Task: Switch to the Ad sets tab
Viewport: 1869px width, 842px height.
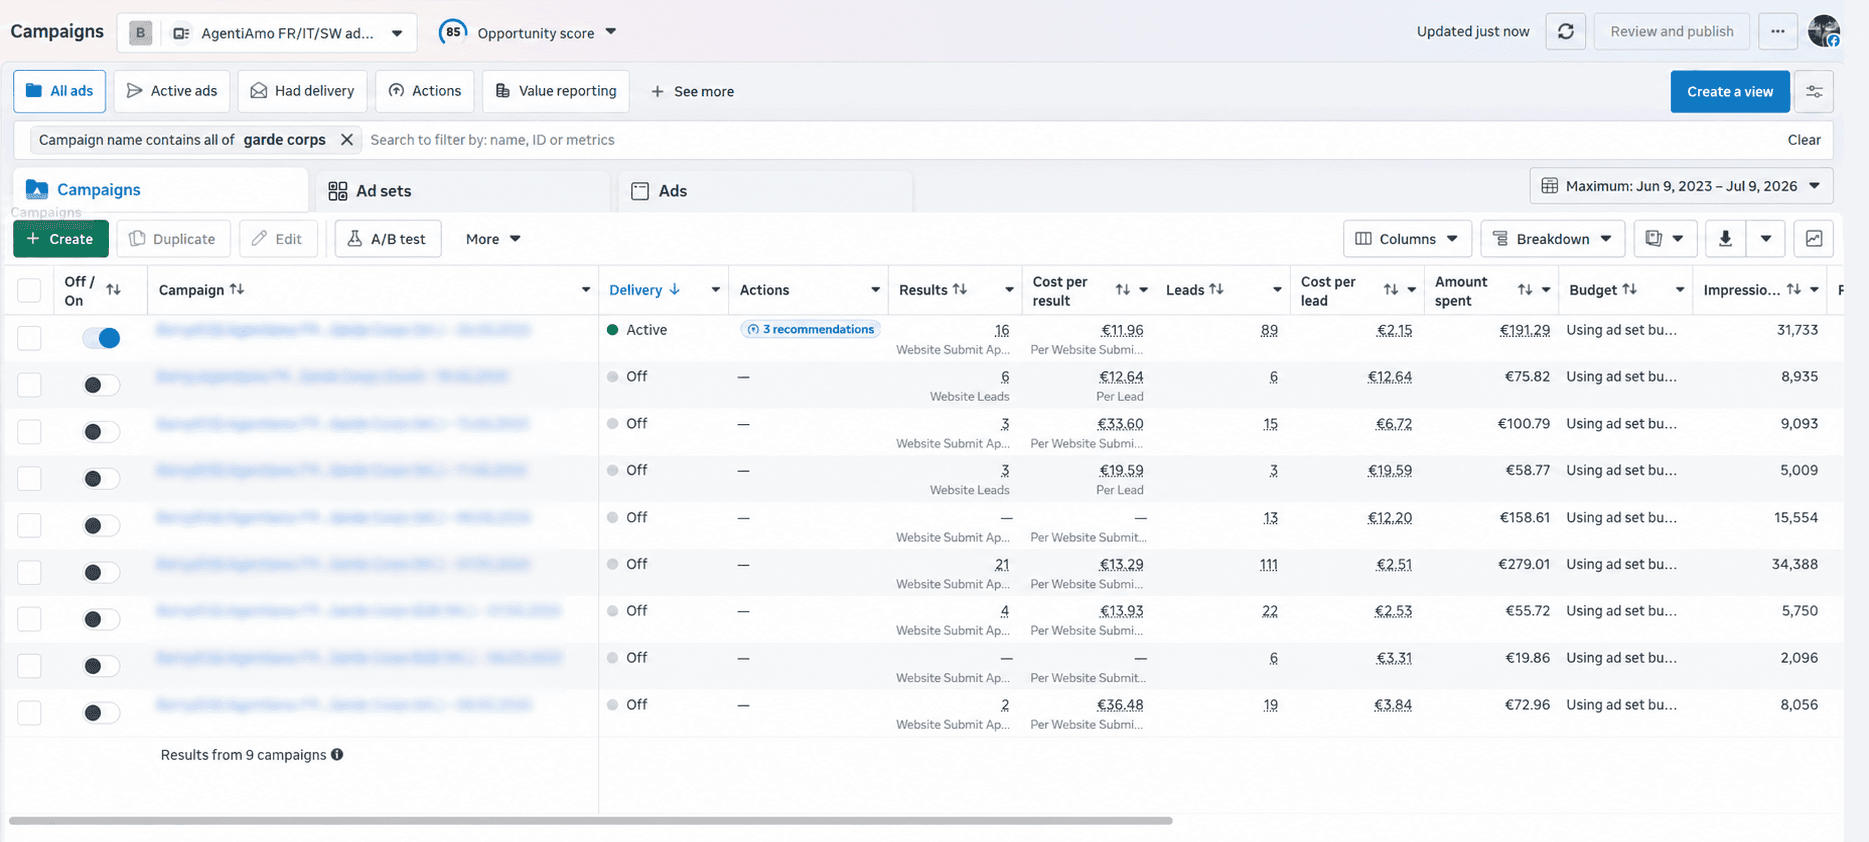Action: (462, 191)
